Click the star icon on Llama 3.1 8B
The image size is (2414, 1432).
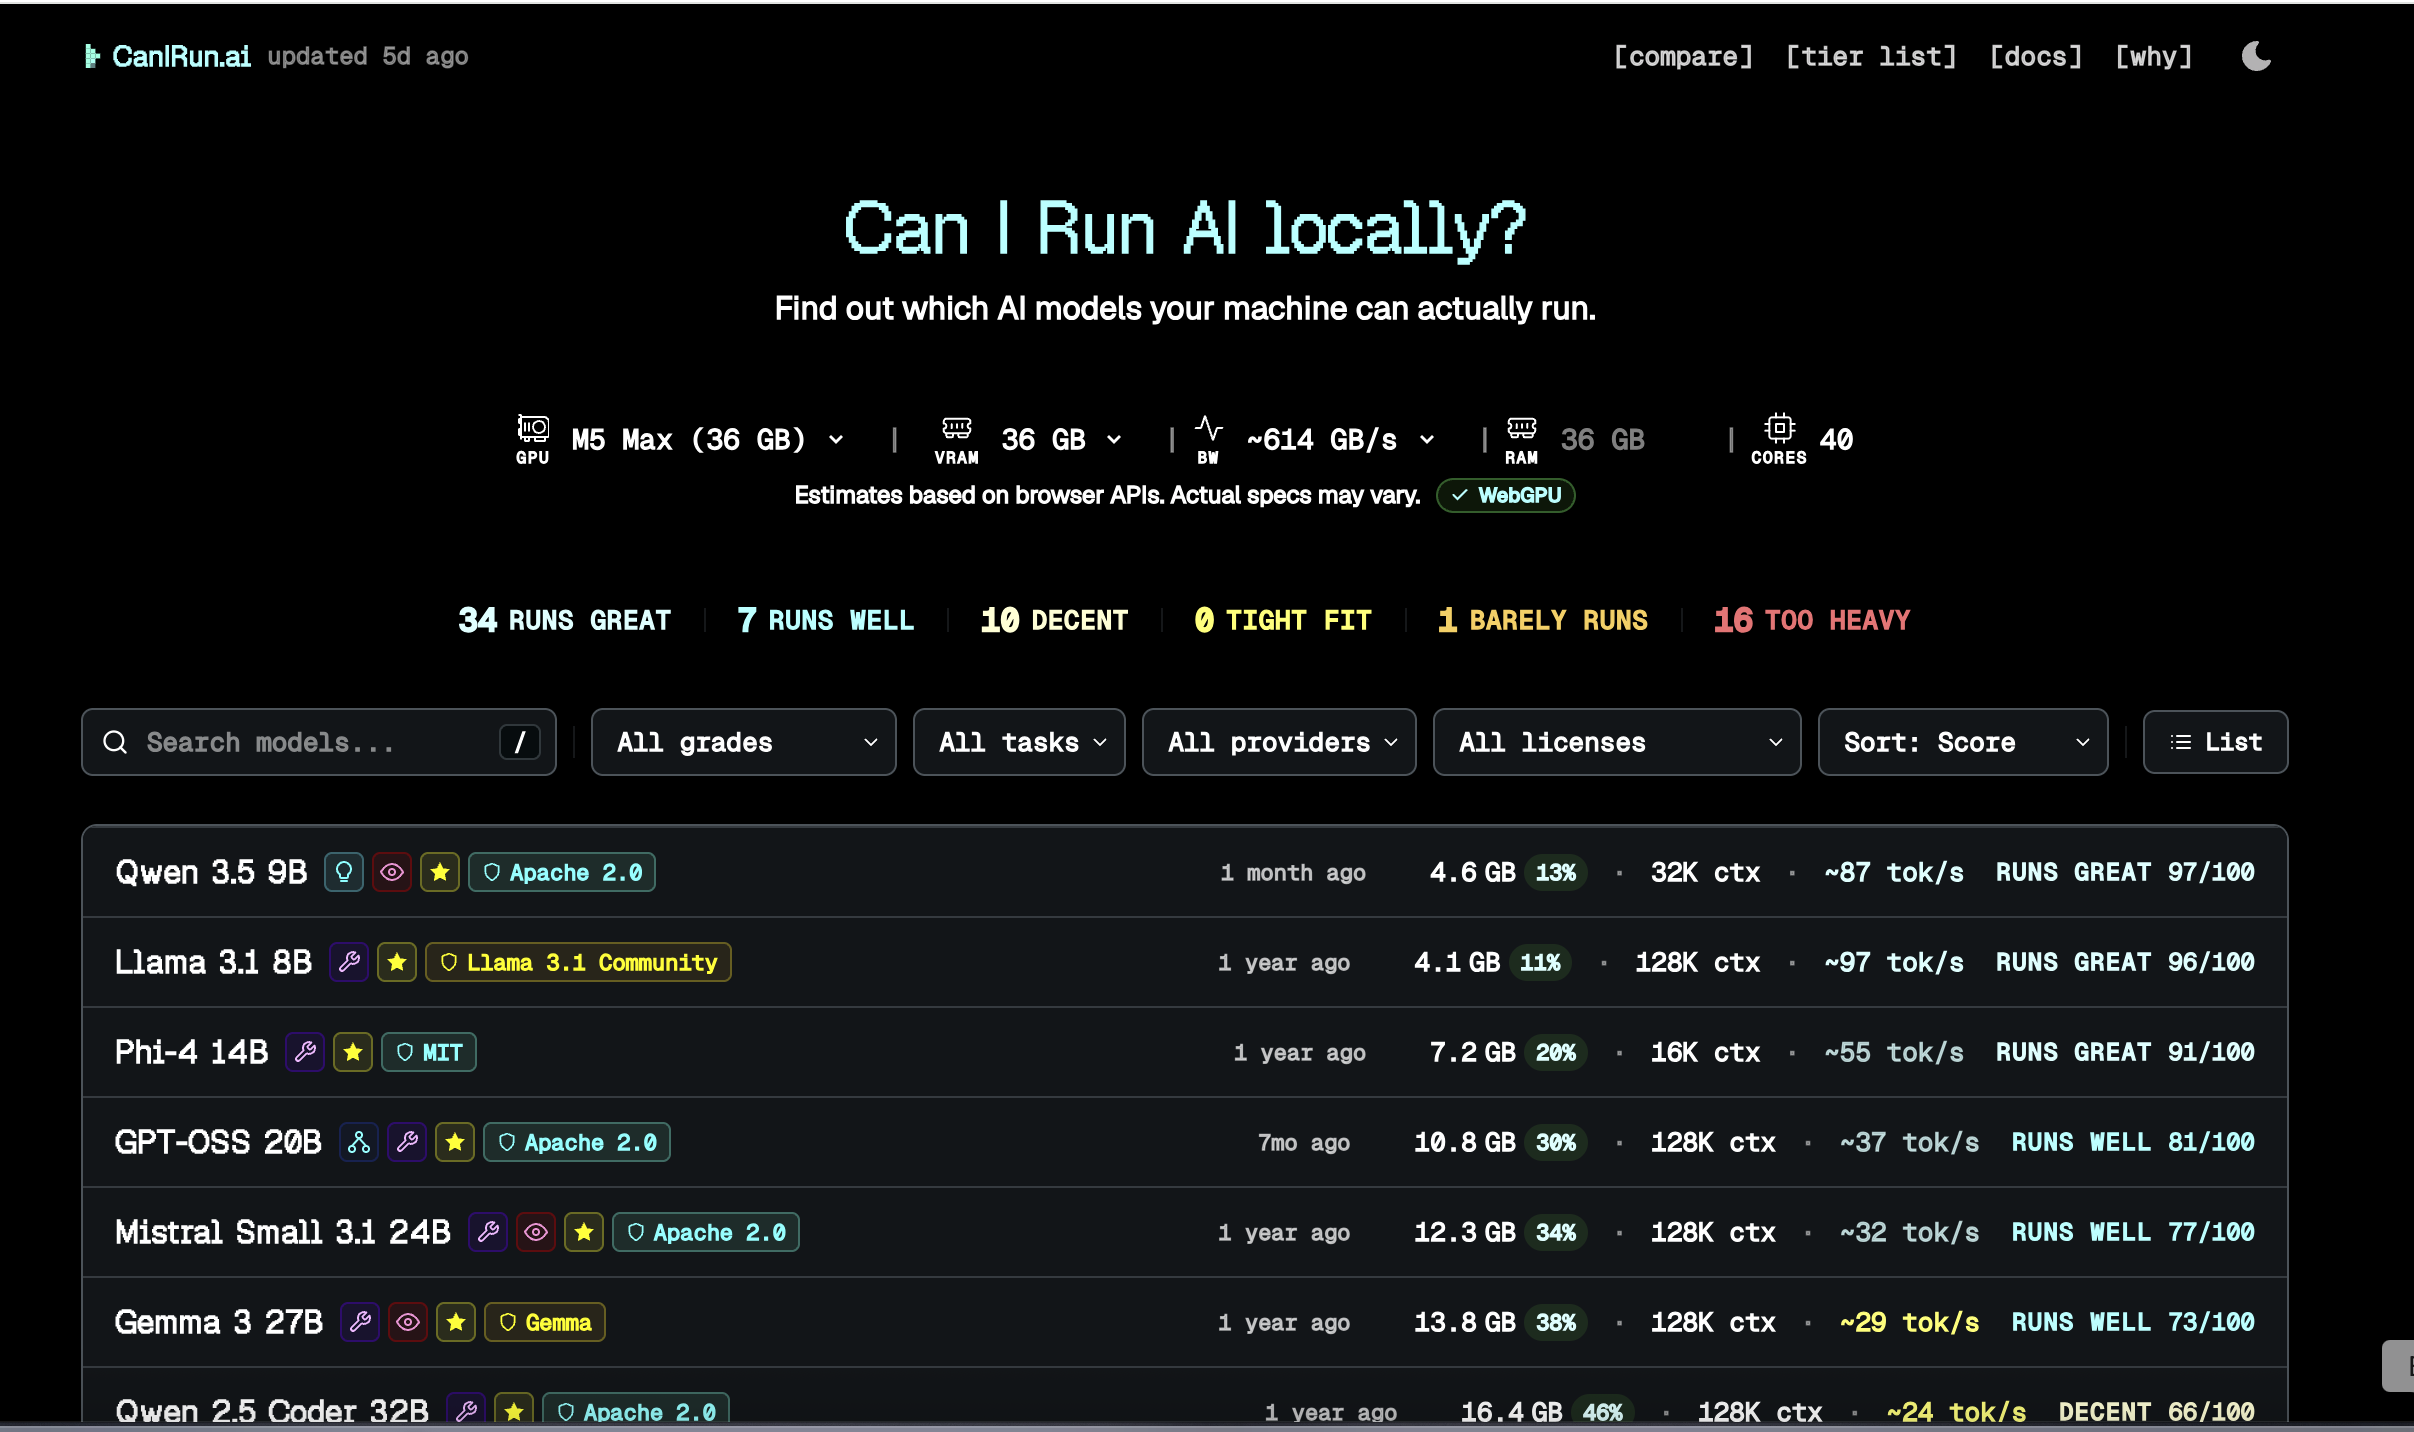(397, 962)
